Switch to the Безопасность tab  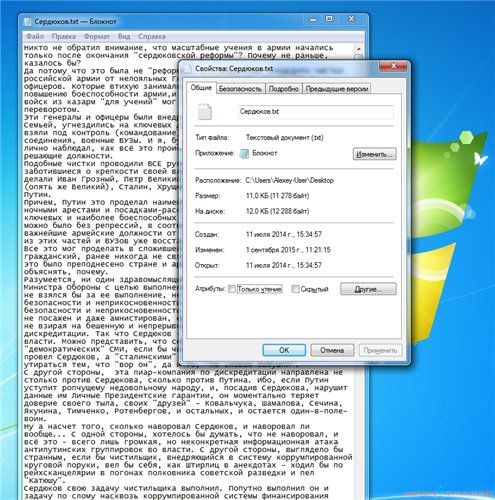[x=240, y=89]
